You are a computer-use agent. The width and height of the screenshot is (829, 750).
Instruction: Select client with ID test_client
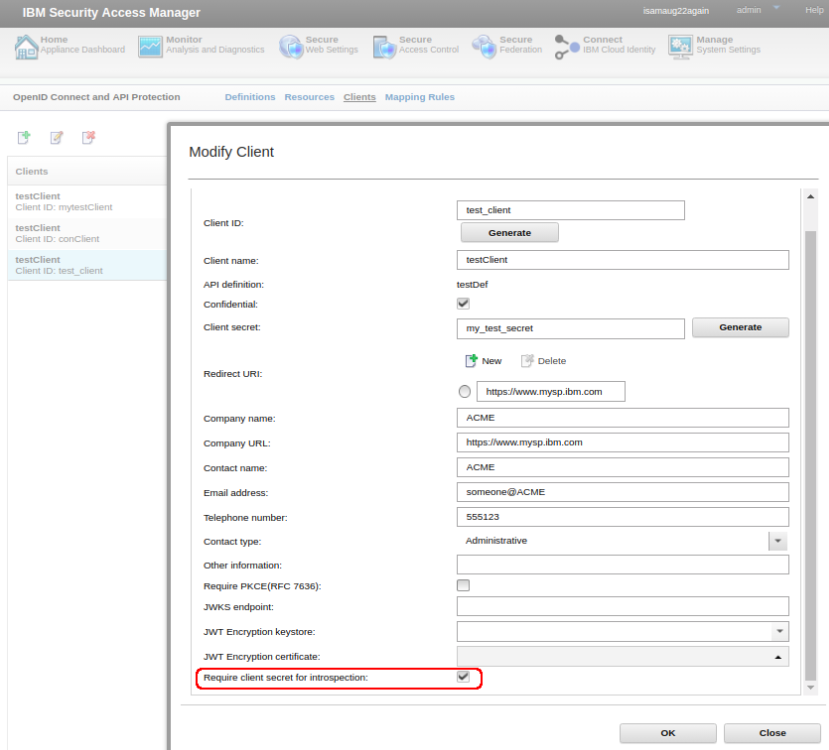pos(87,265)
